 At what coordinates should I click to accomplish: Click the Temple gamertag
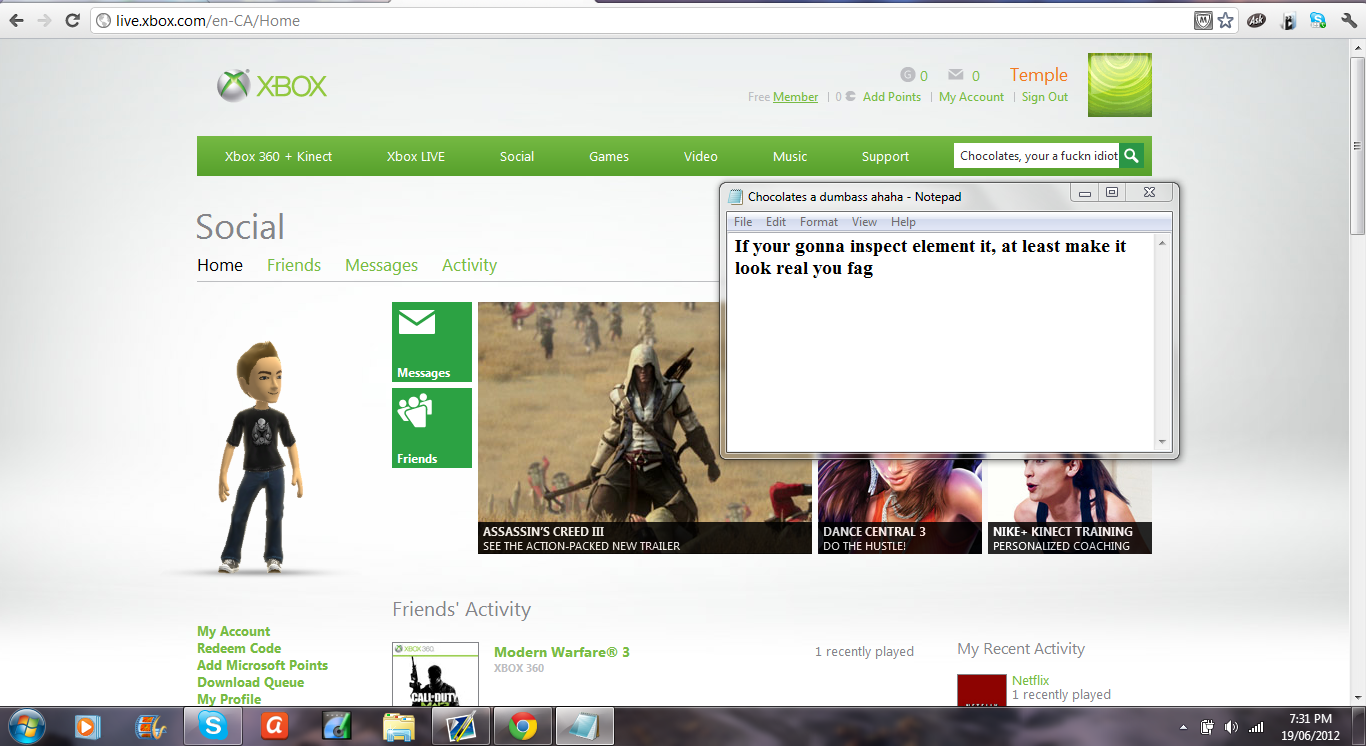pos(1039,75)
